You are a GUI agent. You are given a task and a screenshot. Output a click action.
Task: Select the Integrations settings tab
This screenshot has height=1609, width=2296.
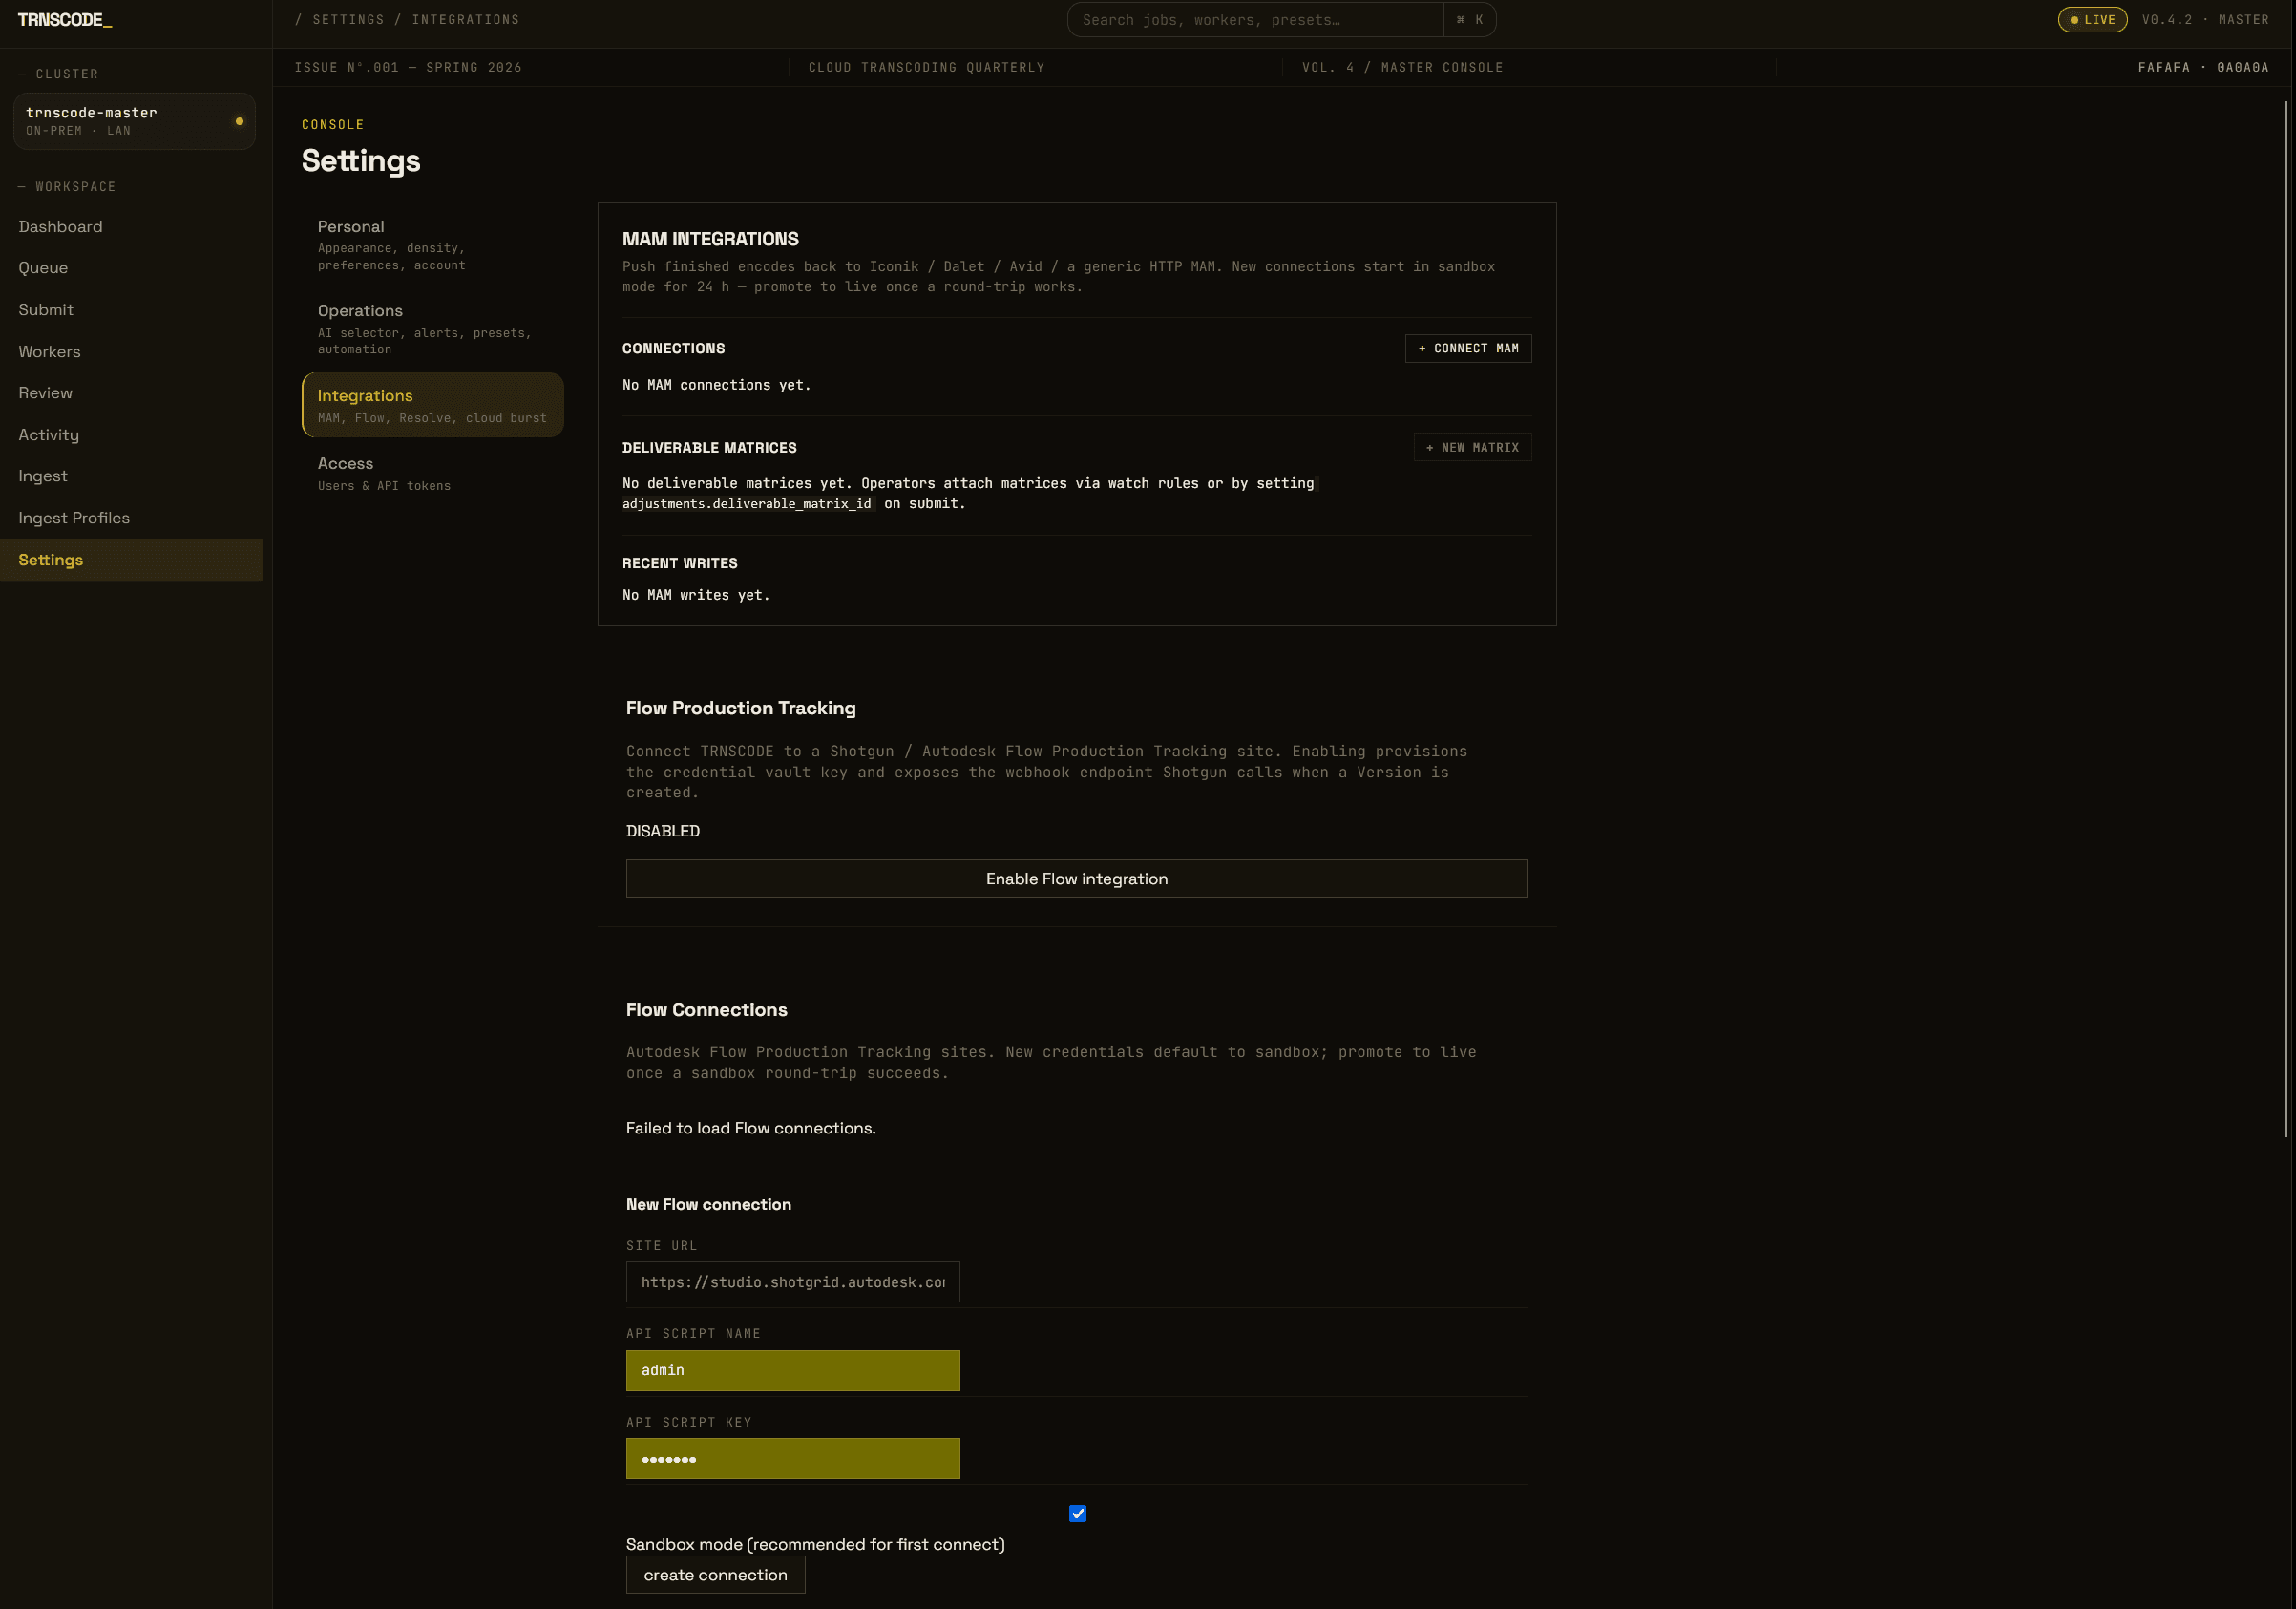pyautogui.click(x=432, y=405)
